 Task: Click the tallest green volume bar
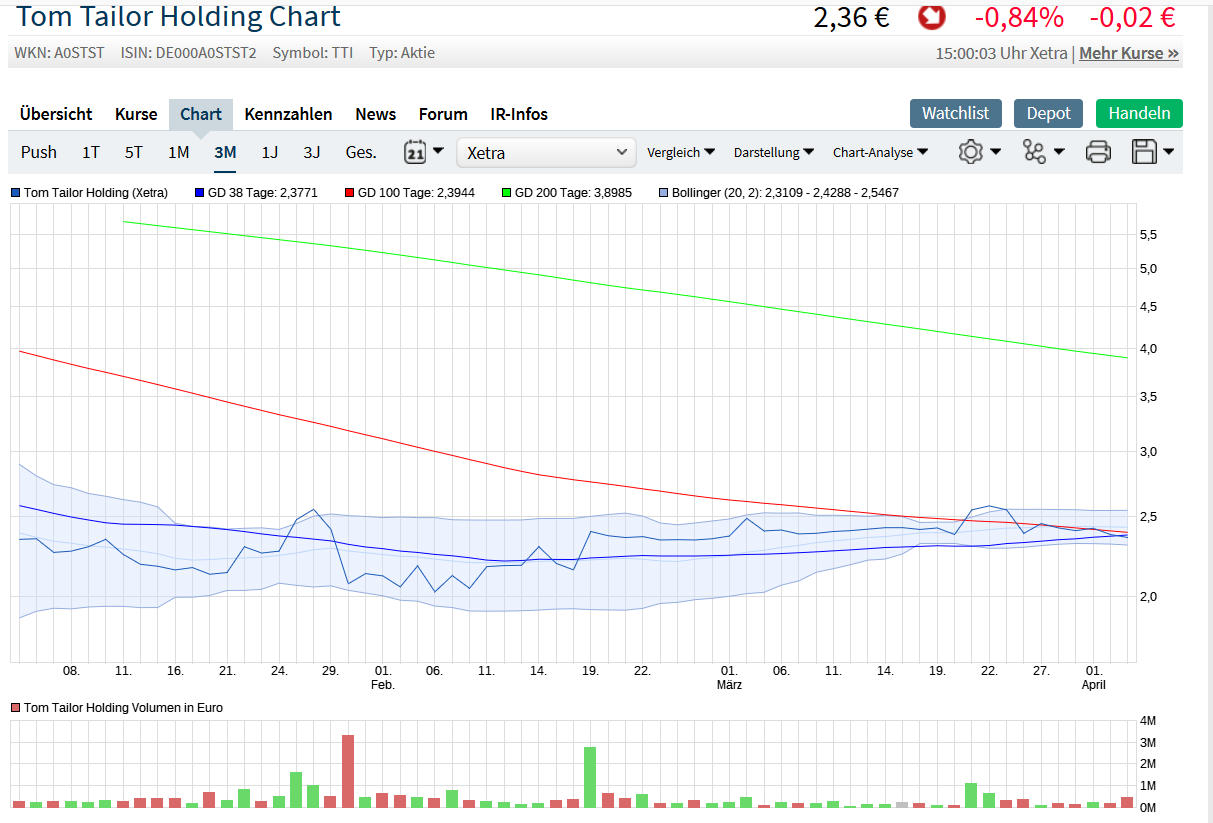click(590, 777)
